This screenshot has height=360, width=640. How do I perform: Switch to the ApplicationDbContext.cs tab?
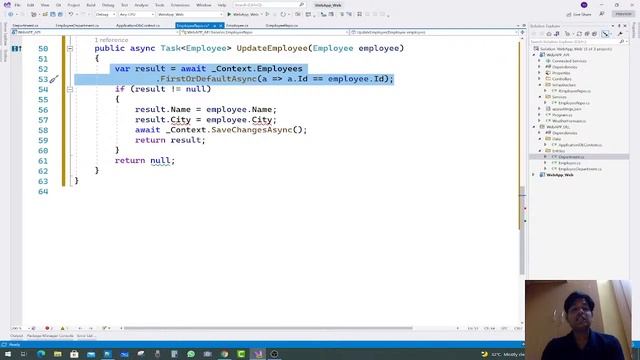click(x=138, y=25)
